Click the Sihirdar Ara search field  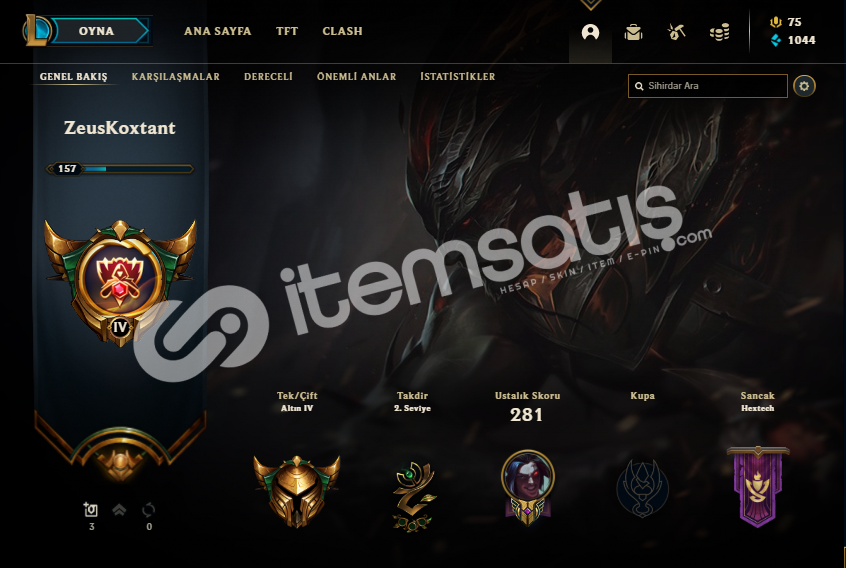pyautogui.click(x=707, y=86)
